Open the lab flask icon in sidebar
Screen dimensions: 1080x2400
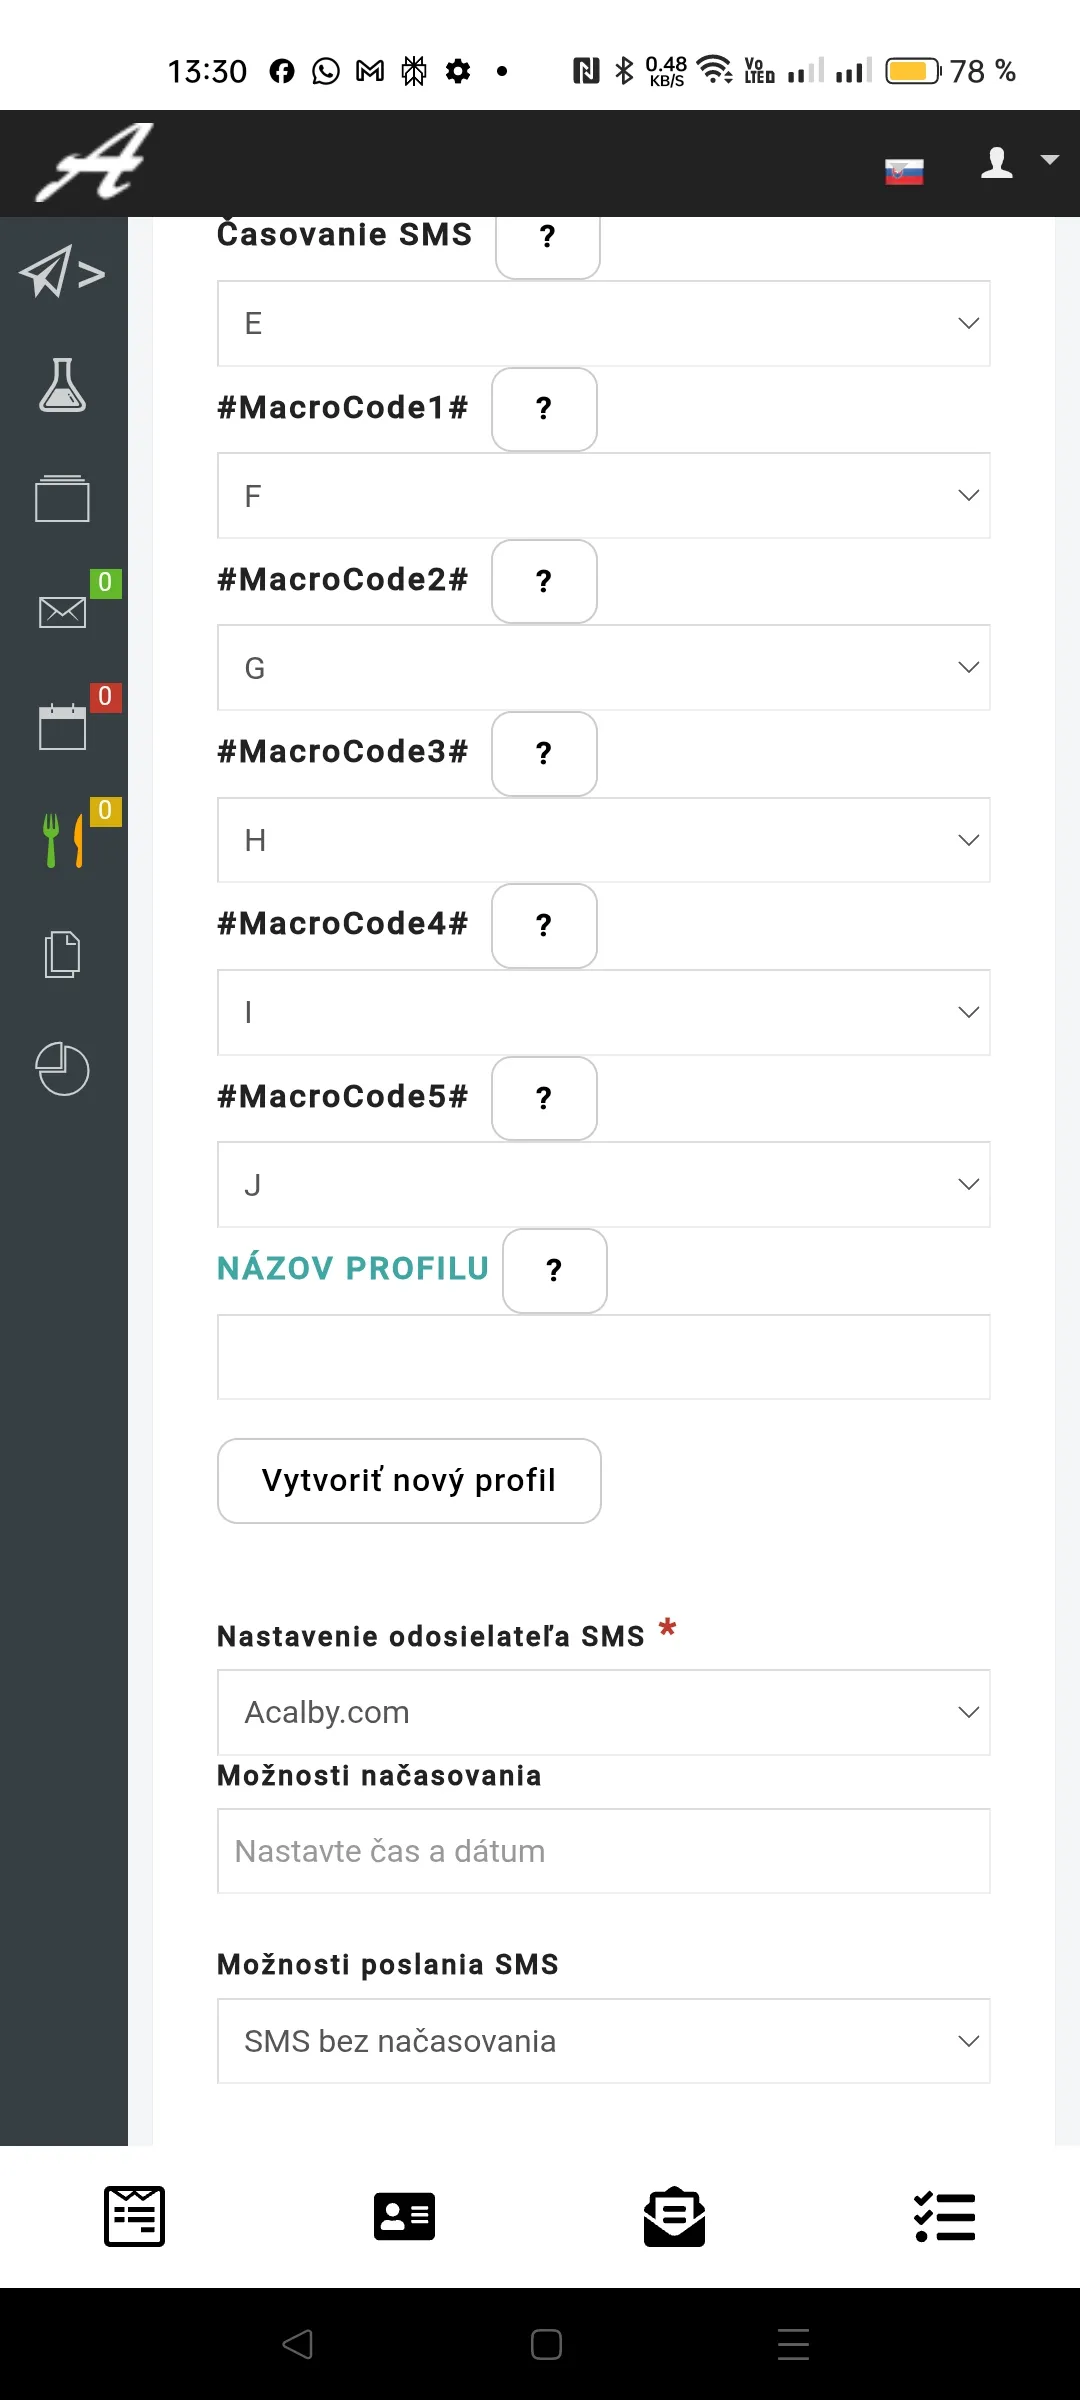coord(62,385)
